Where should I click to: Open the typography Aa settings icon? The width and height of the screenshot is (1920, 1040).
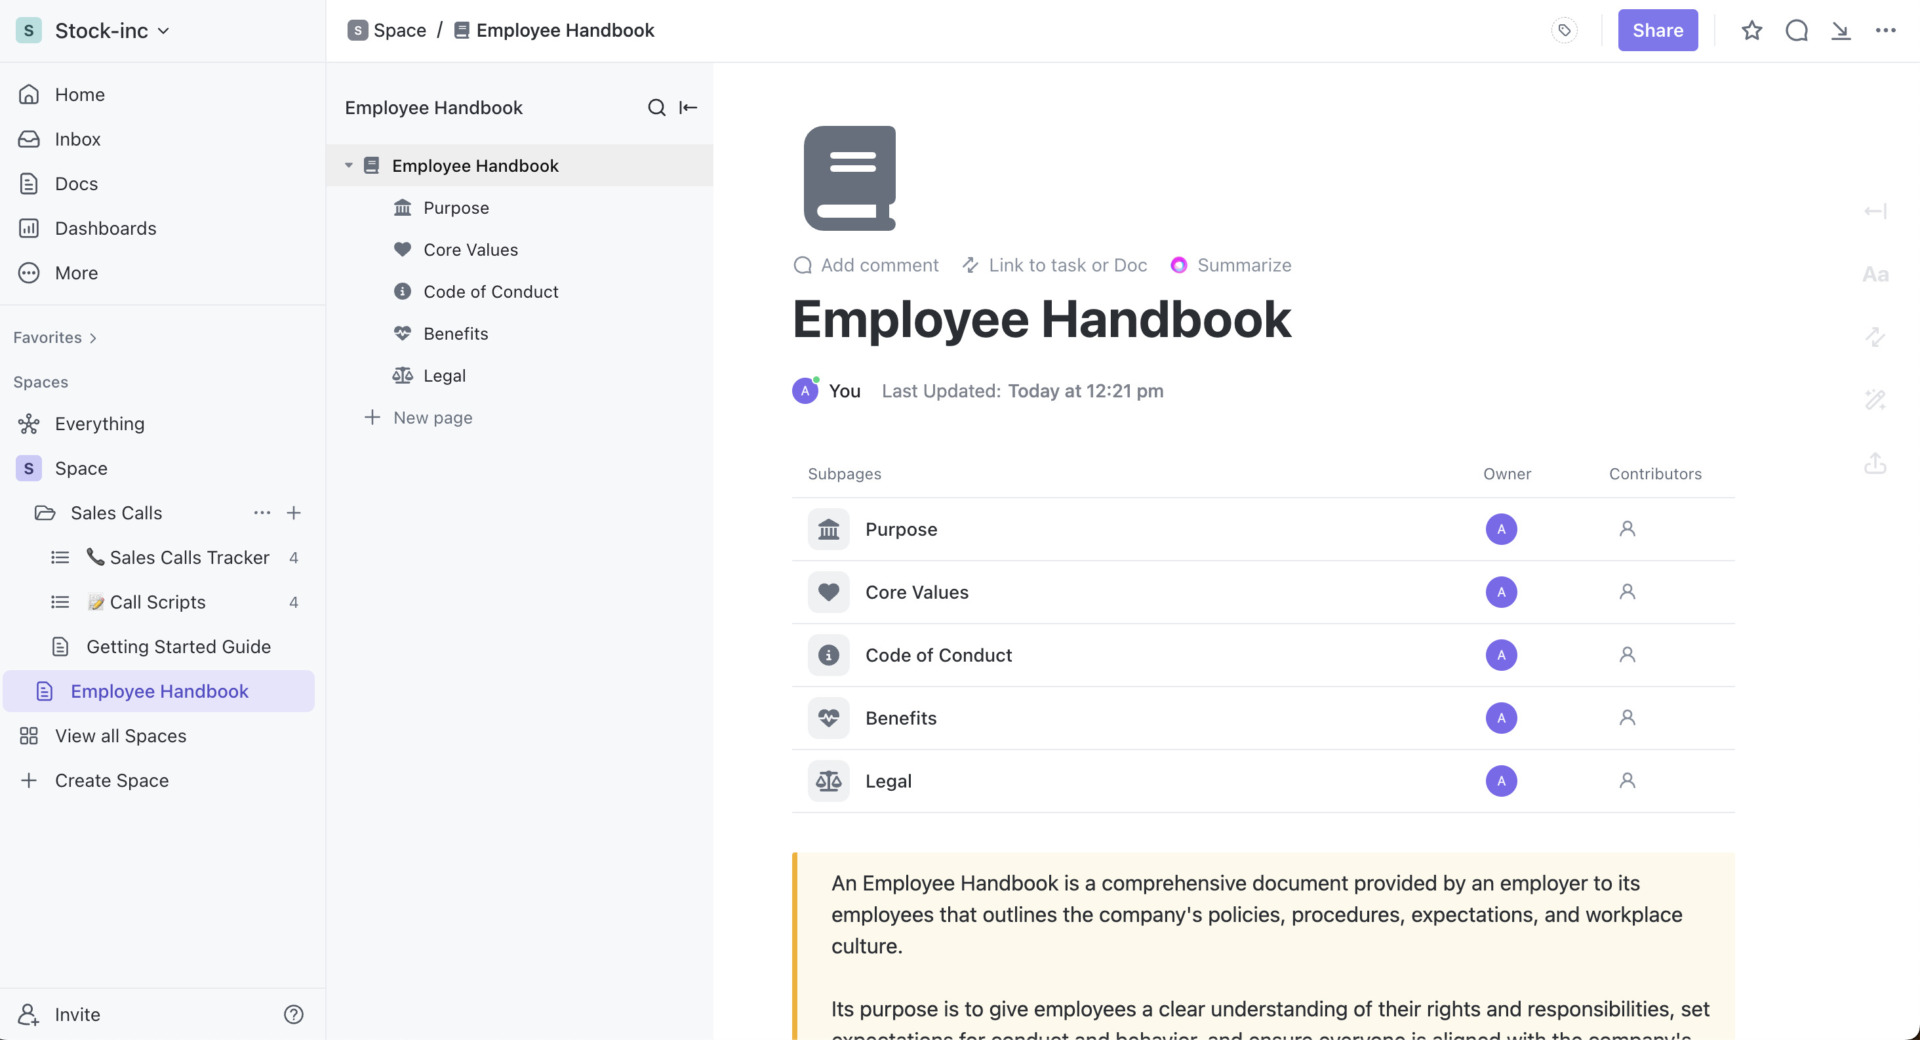point(1875,274)
